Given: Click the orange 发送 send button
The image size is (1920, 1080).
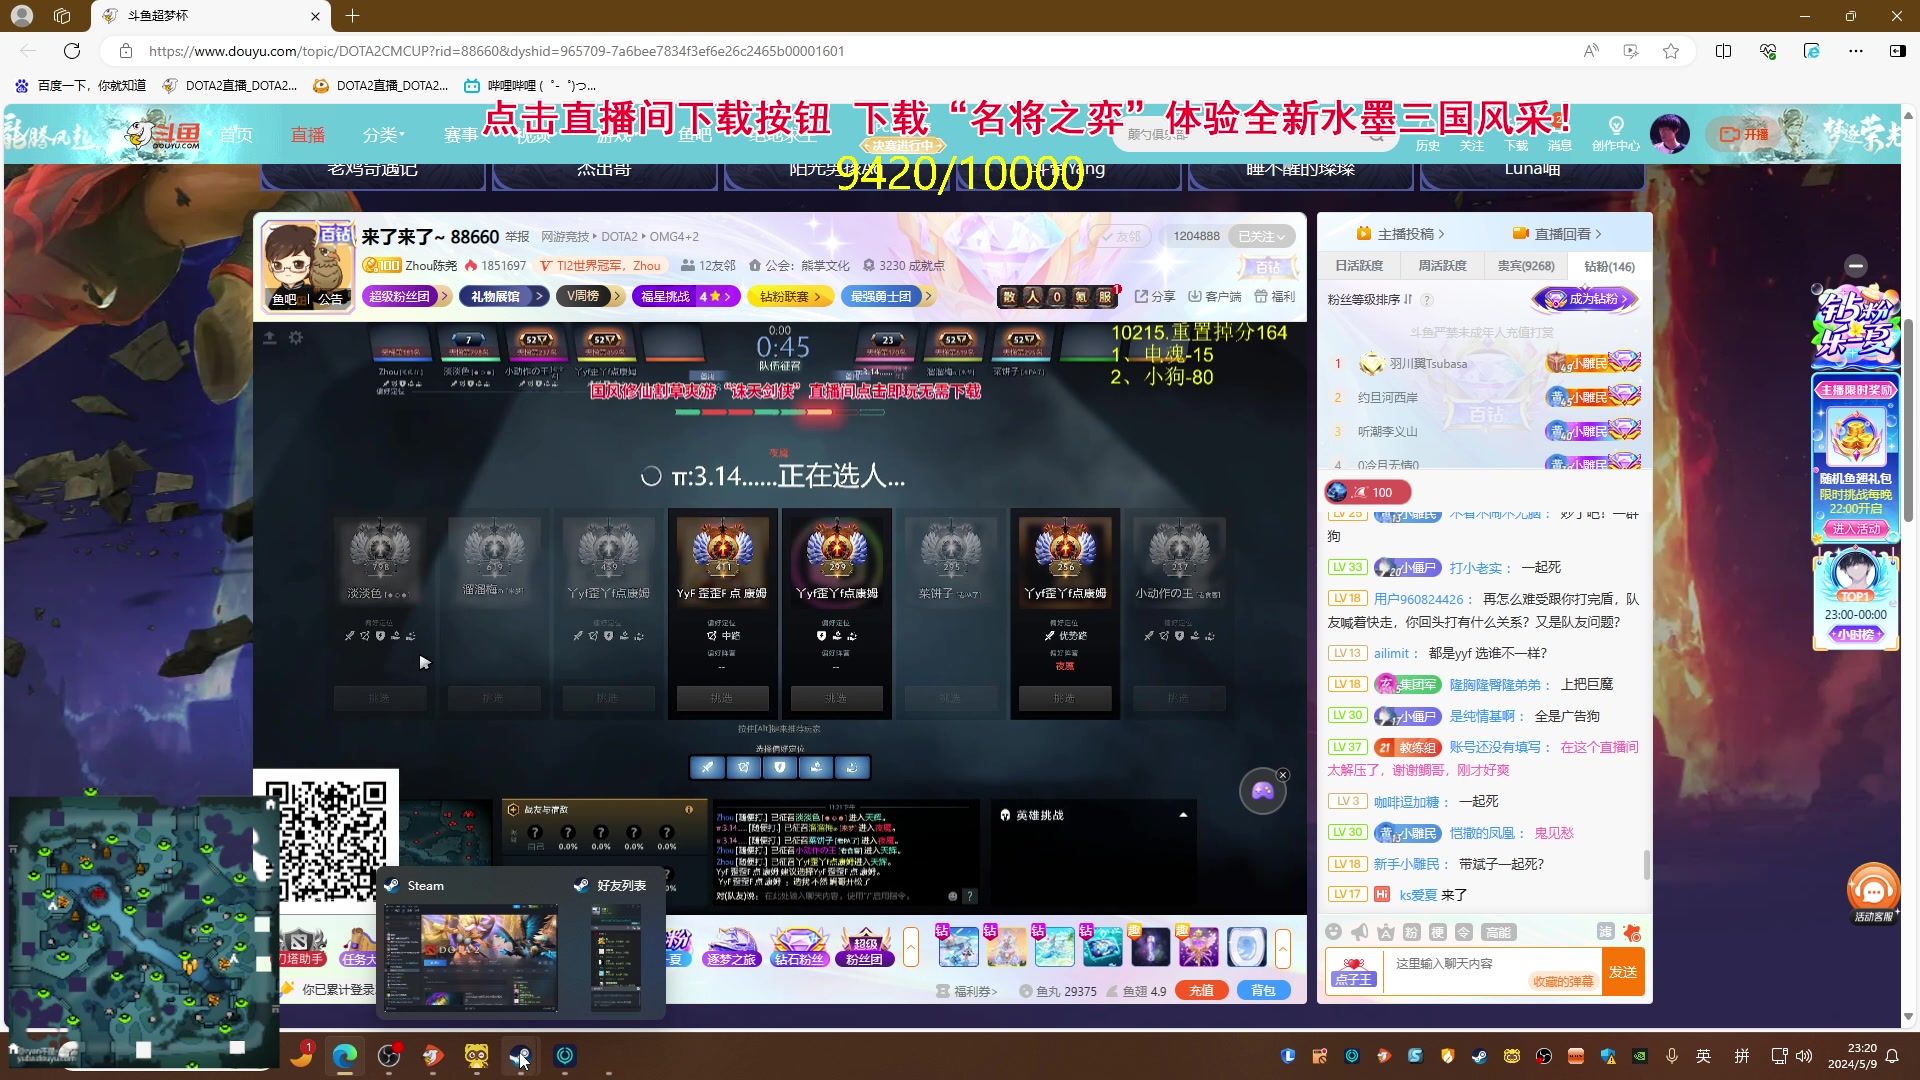Looking at the screenshot, I should tap(1622, 972).
